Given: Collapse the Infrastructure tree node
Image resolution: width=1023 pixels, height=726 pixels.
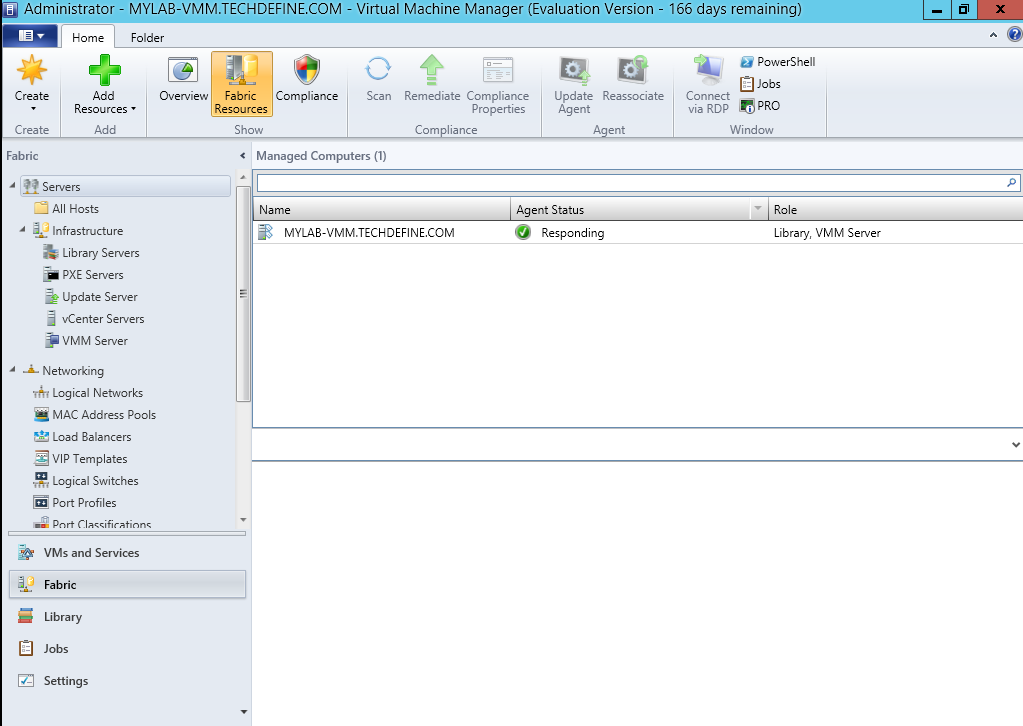Looking at the screenshot, I should tap(22, 230).
